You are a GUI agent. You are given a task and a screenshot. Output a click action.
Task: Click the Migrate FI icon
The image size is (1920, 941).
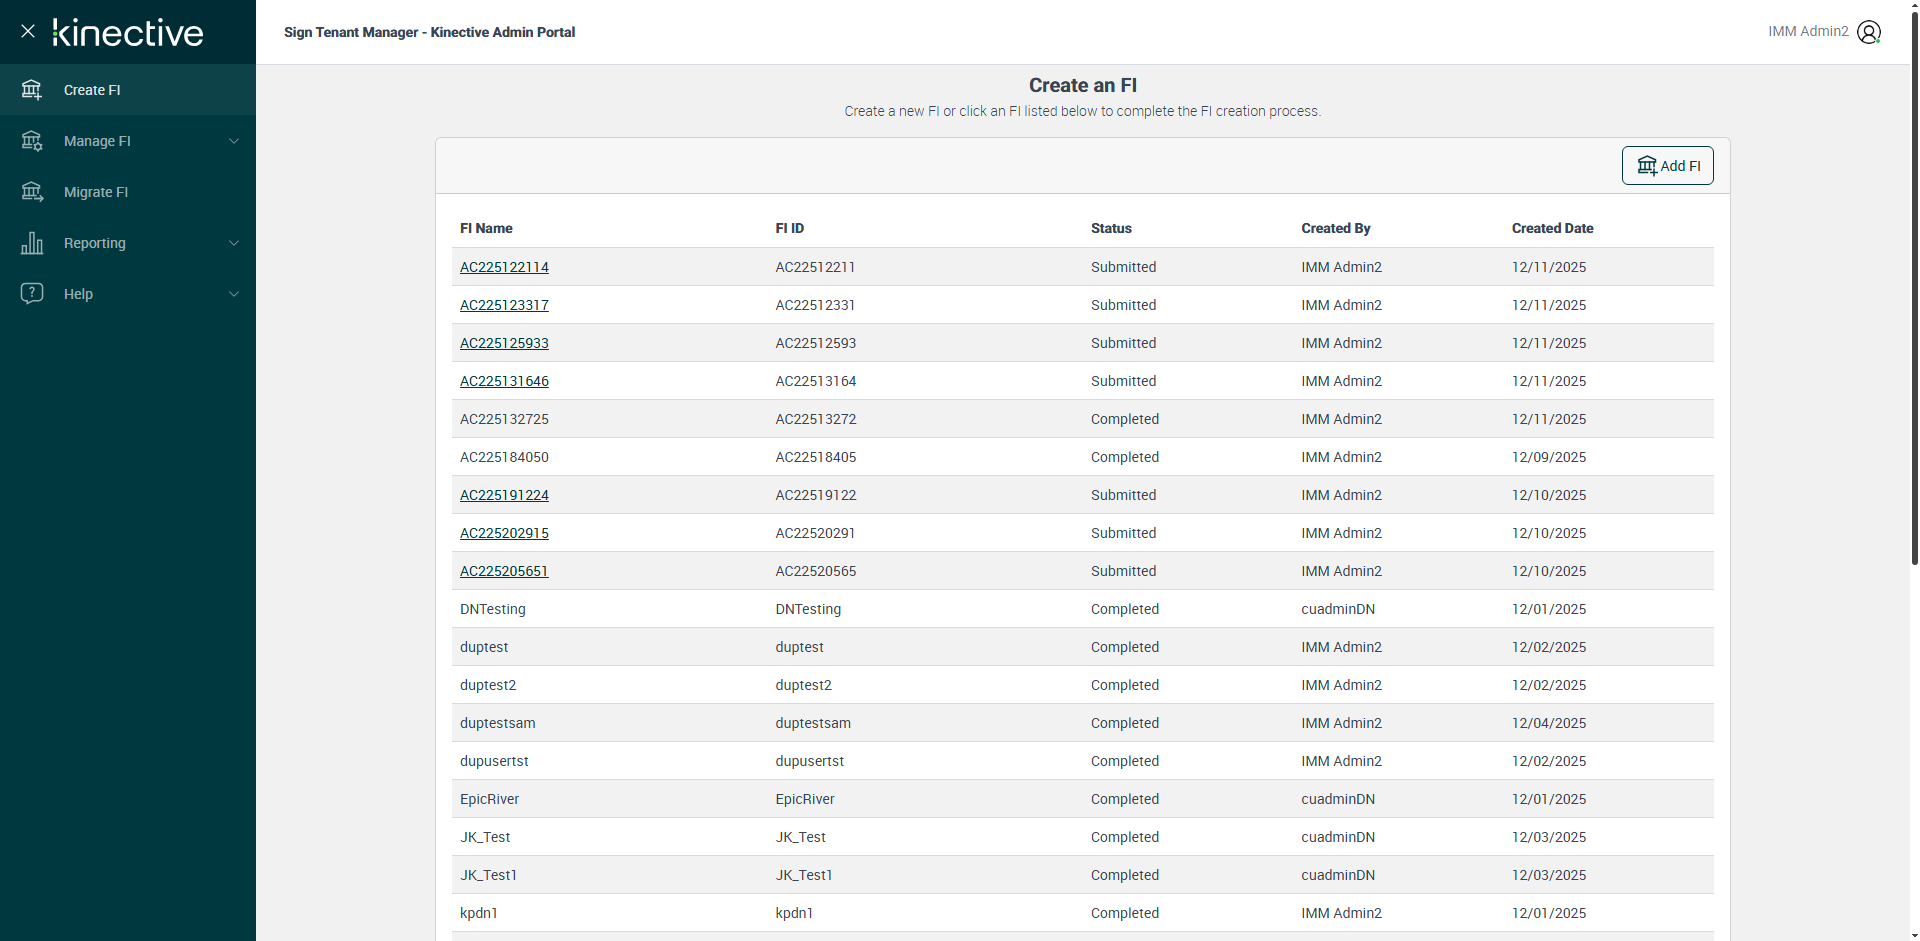[32, 192]
